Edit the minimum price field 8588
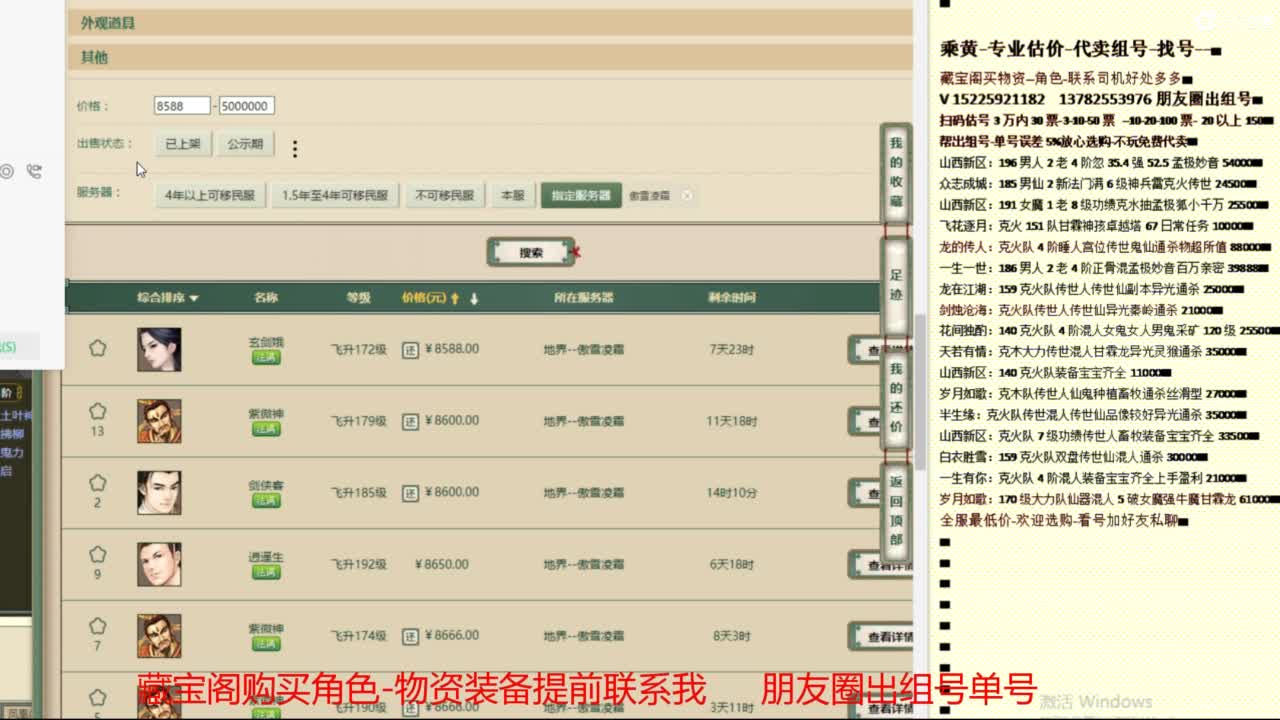The height and width of the screenshot is (720, 1280). 182,106
